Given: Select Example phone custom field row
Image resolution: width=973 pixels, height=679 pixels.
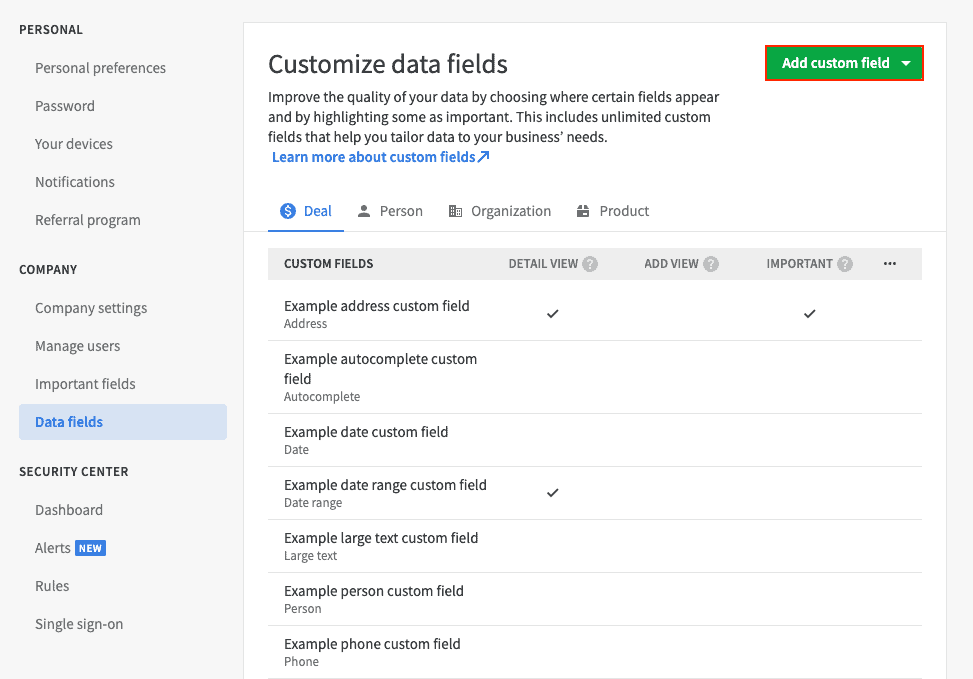Looking at the screenshot, I should click(x=594, y=652).
